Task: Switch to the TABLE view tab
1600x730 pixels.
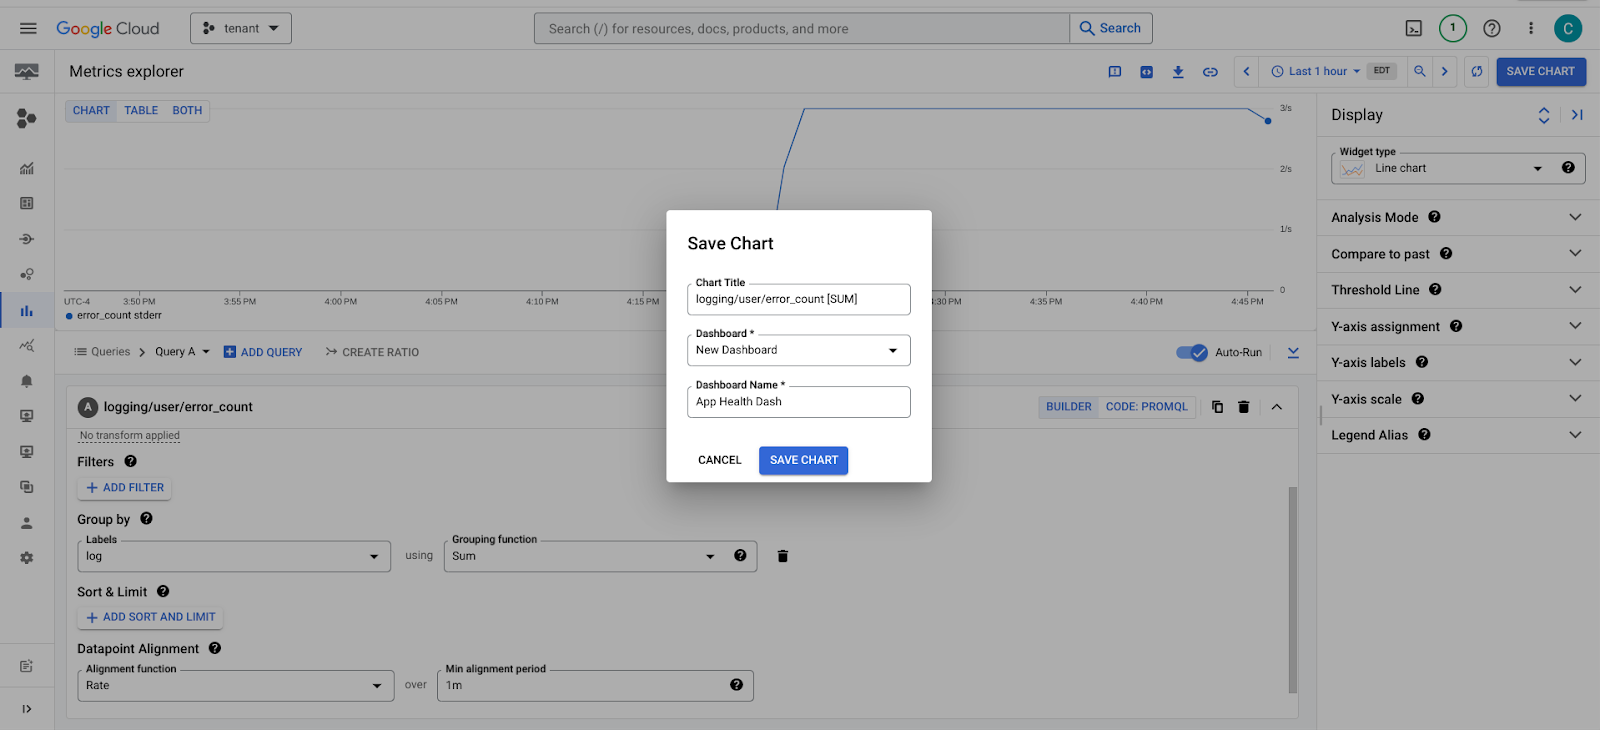Action: pyautogui.click(x=141, y=111)
